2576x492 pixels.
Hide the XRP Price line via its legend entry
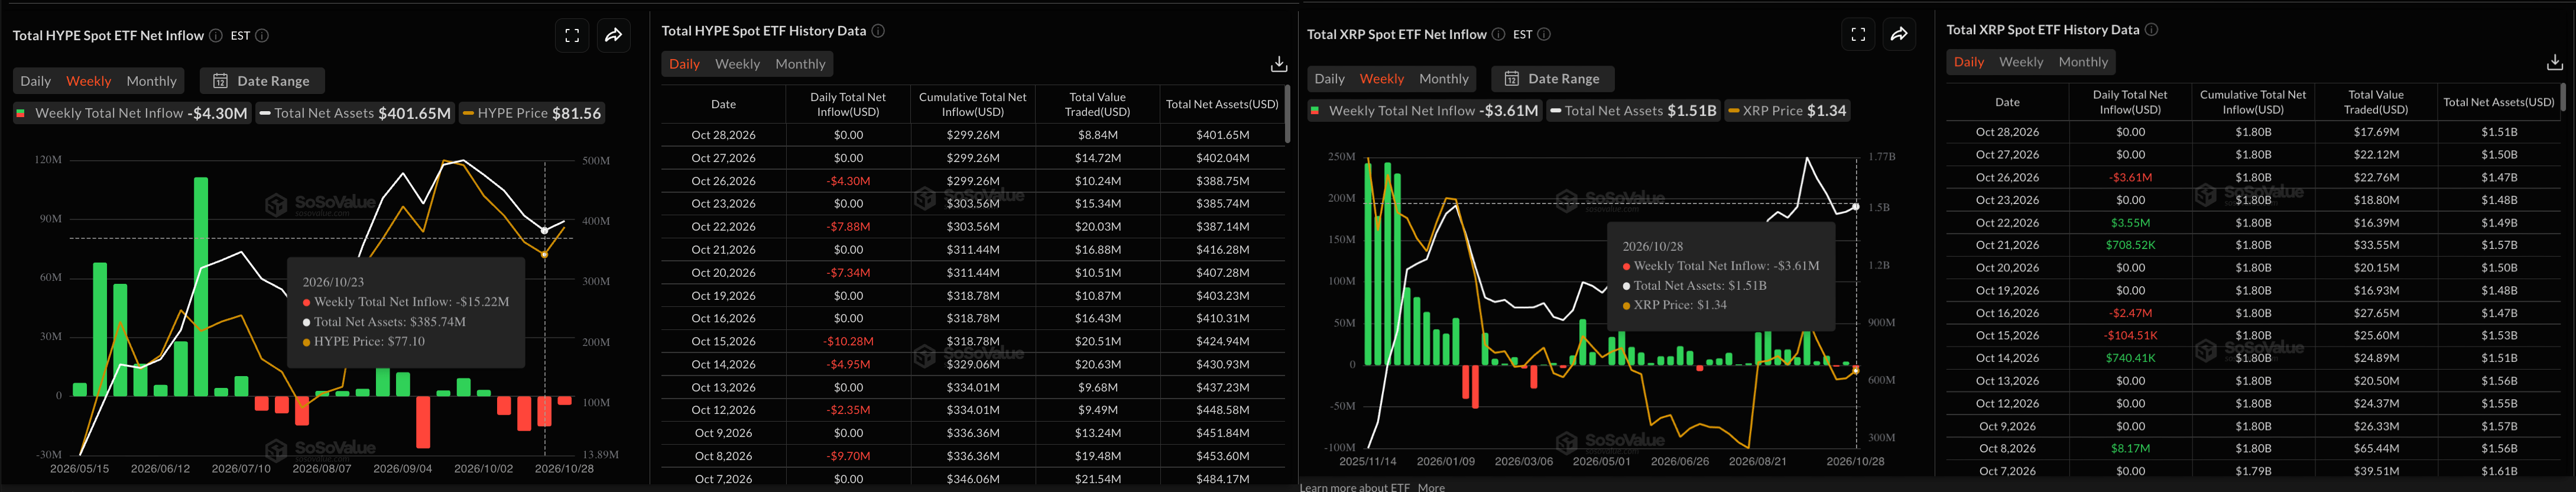click(1787, 111)
